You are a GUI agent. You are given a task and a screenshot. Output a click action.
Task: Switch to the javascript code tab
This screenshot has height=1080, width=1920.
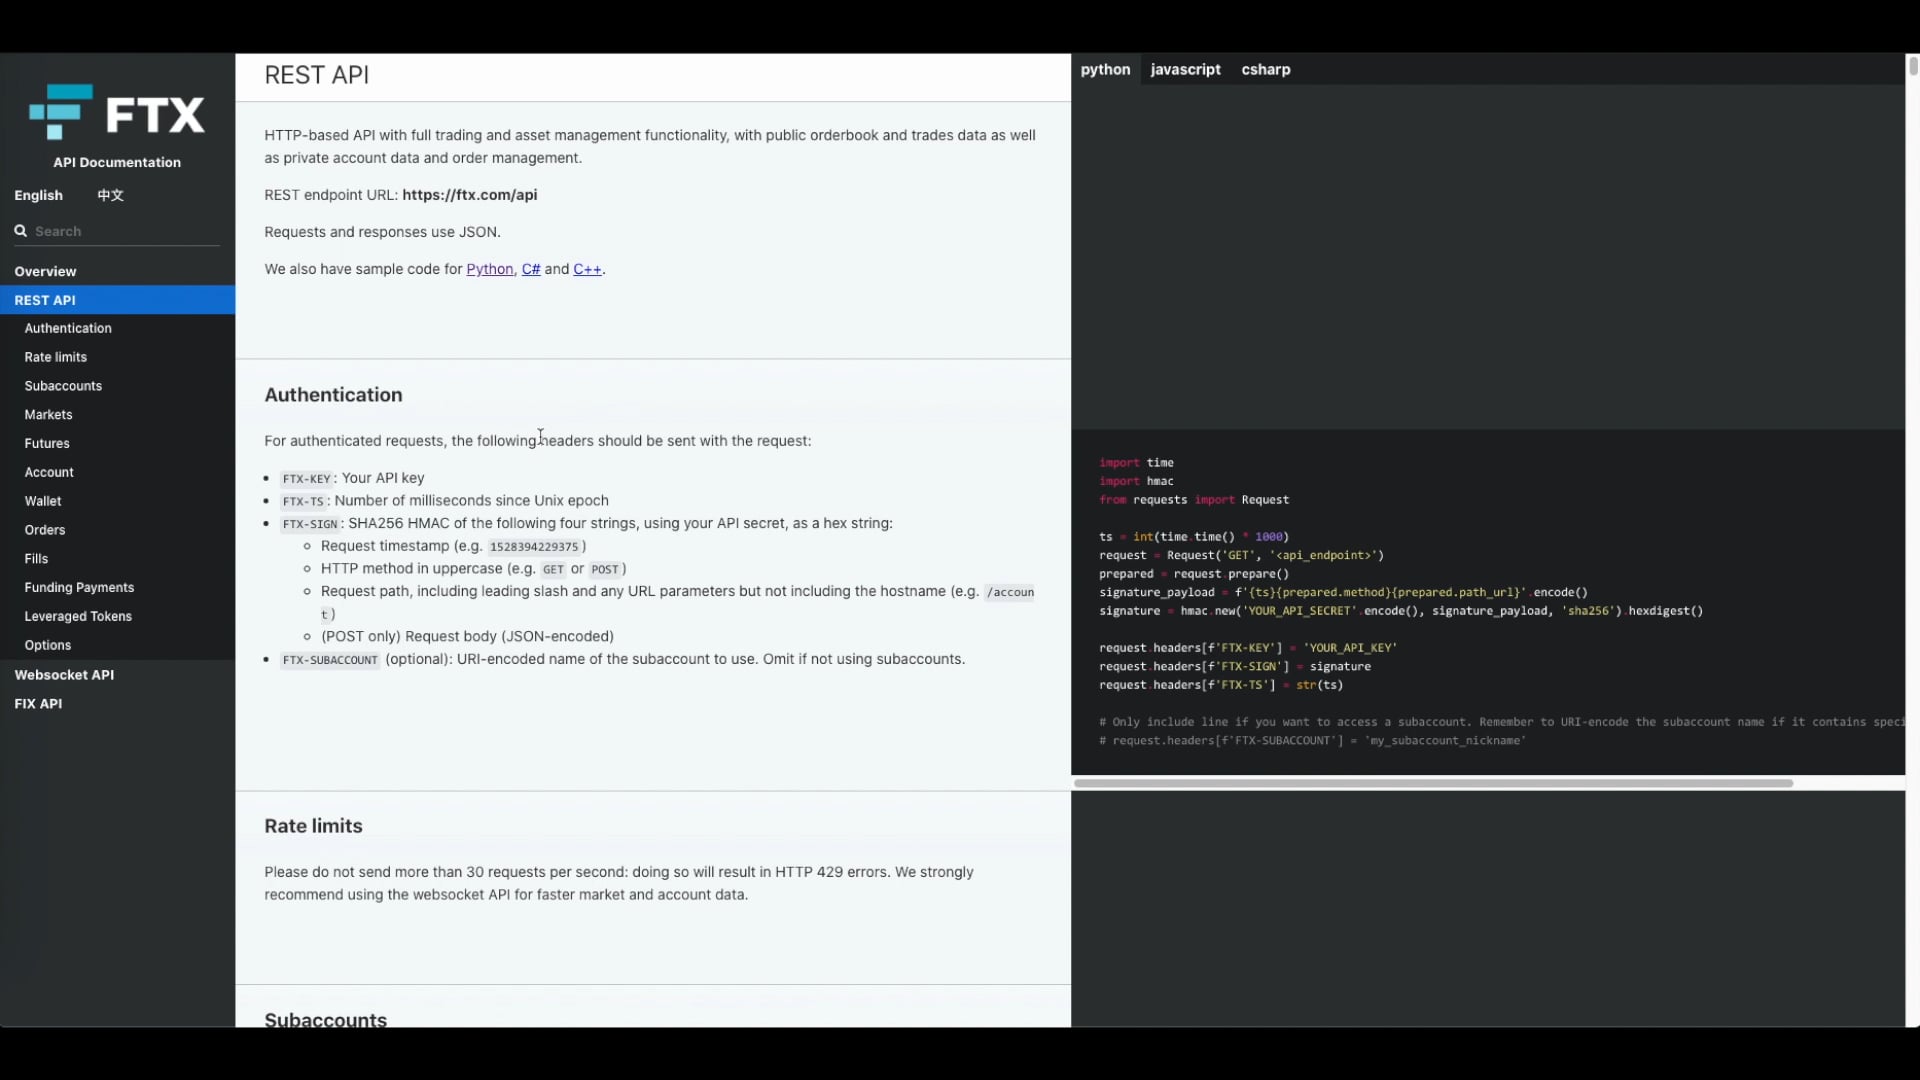pos(1185,69)
